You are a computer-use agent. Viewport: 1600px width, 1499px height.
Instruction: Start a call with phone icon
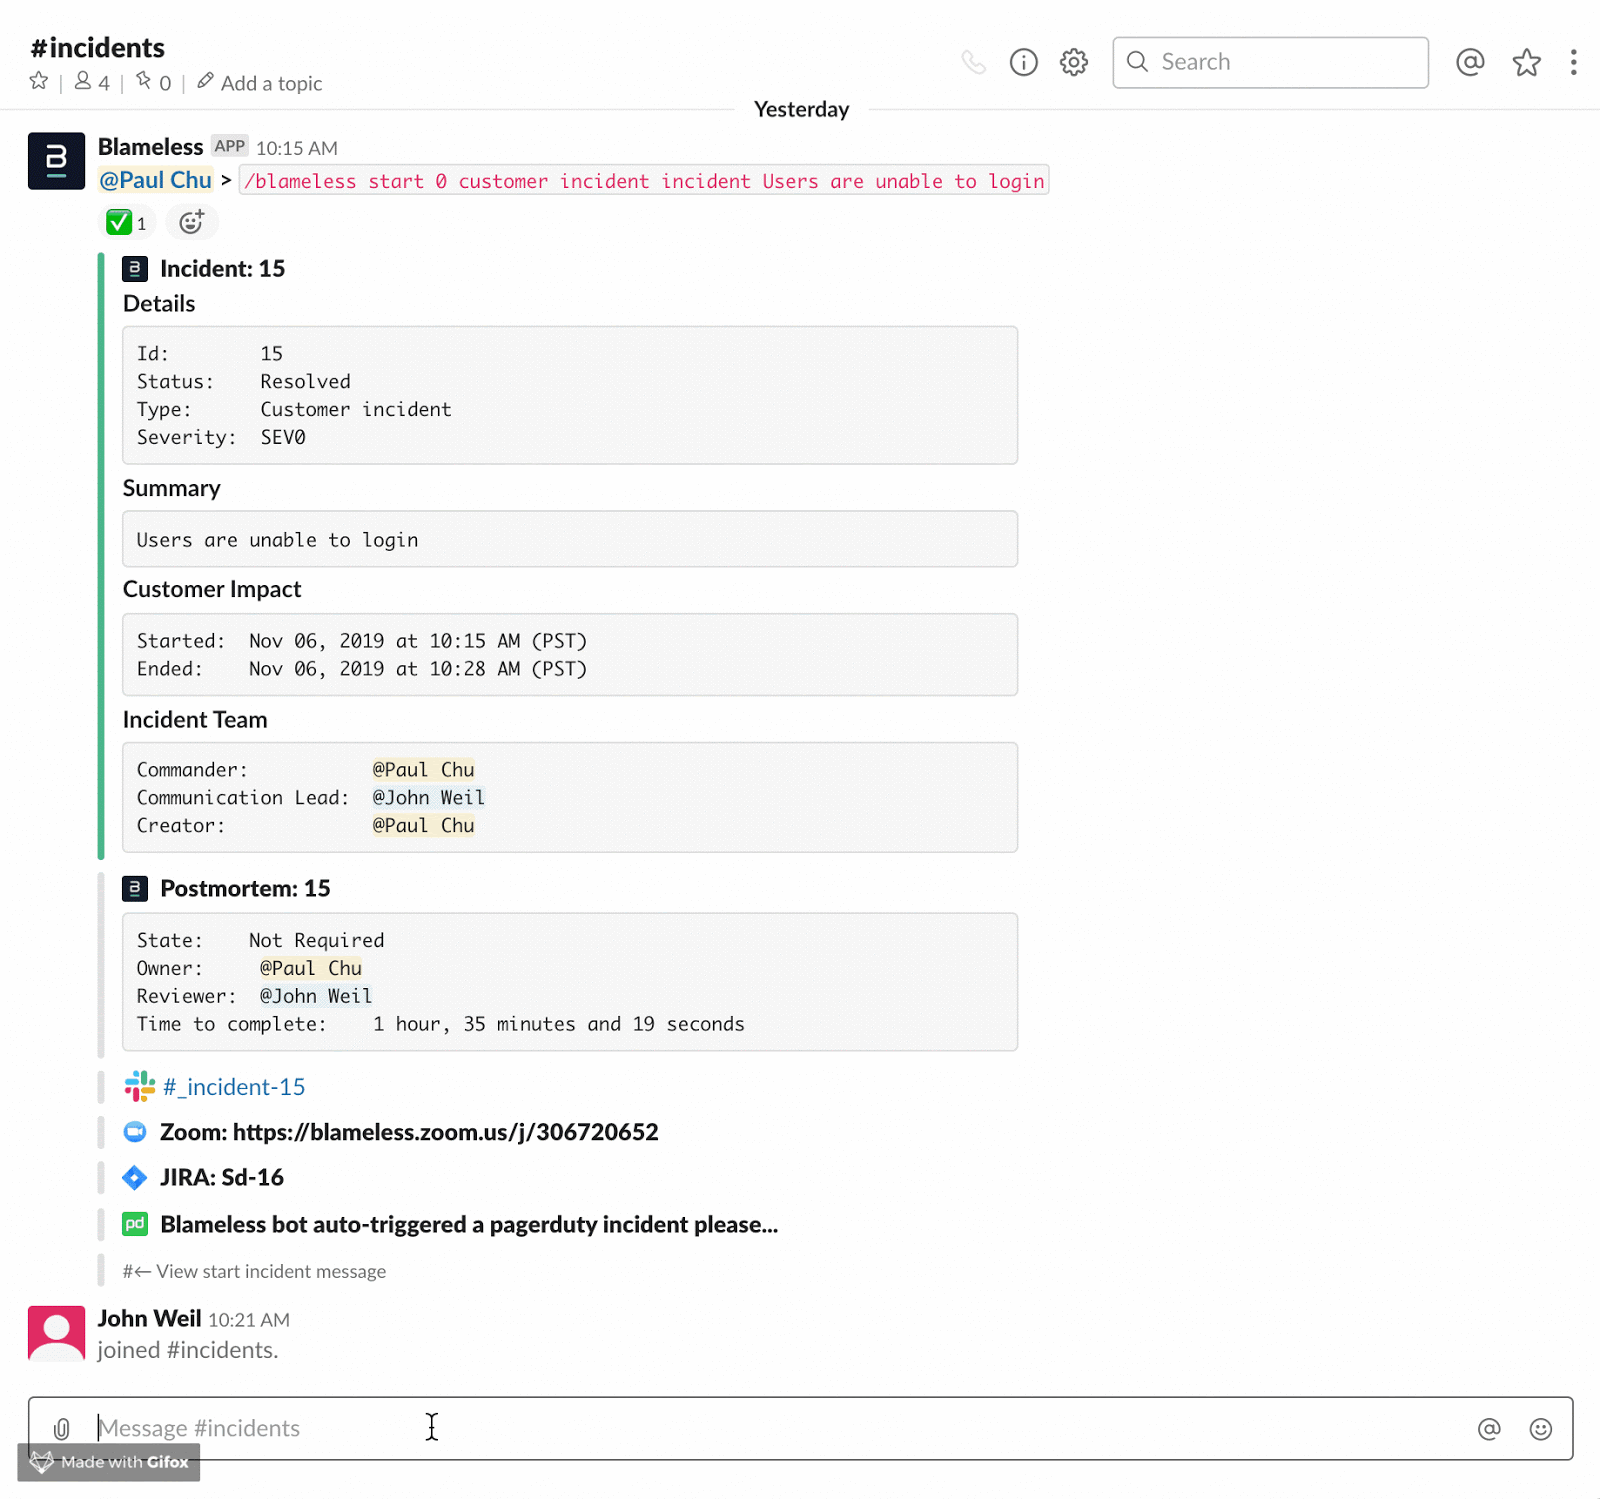coord(973,62)
